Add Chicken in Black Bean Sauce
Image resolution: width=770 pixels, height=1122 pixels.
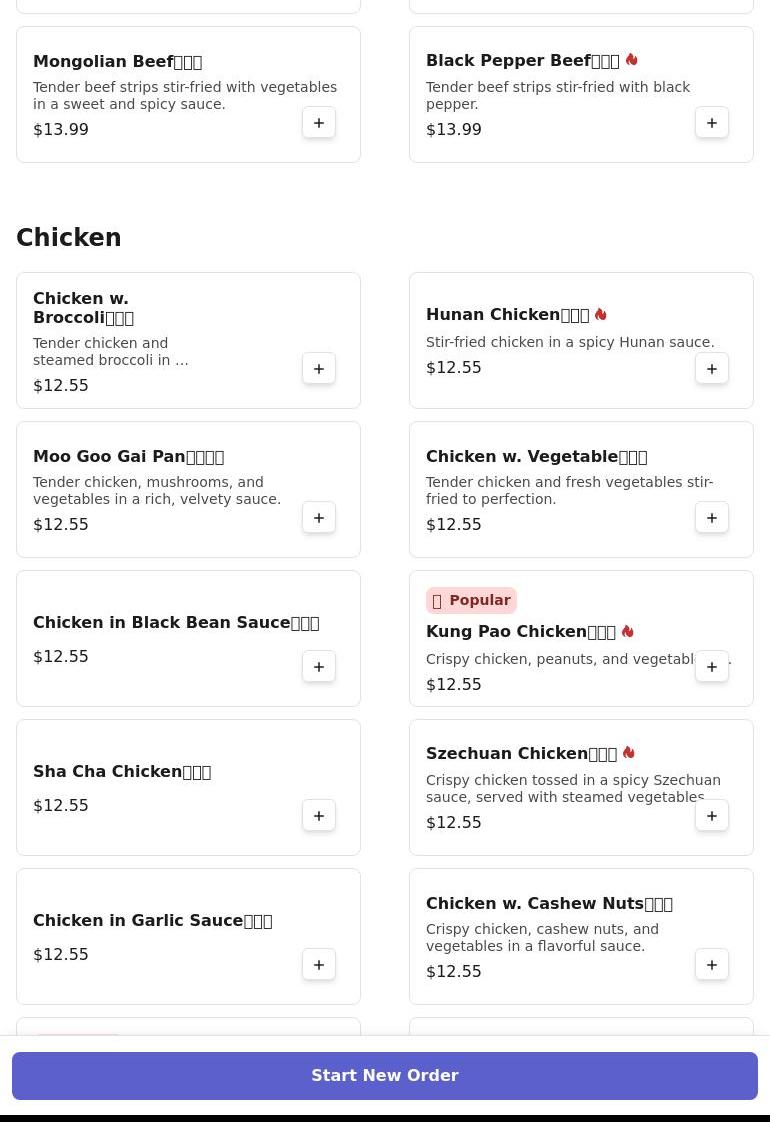click(x=319, y=667)
